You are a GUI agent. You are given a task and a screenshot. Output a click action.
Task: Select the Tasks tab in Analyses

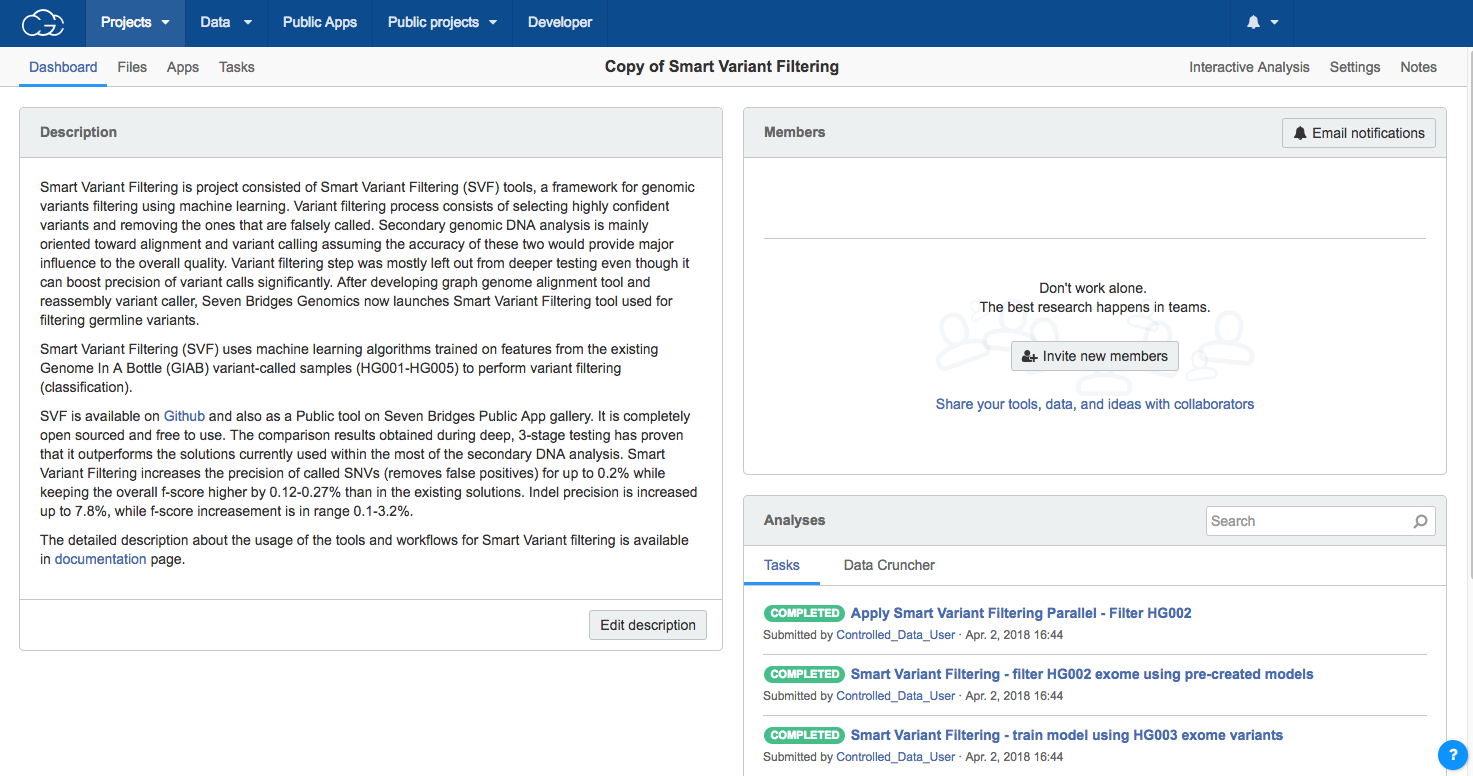click(x=782, y=565)
